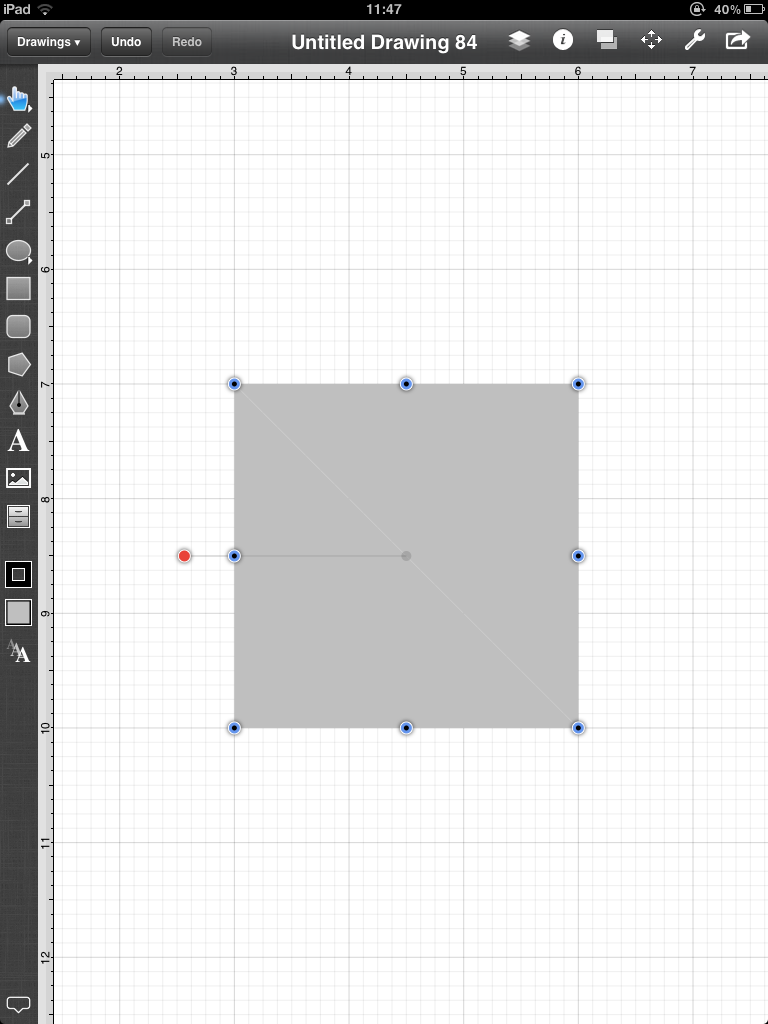The height and width of the screenshot is (1024, 768).
Task: Select the hand selection tool
Action: [x=18, y=99]
